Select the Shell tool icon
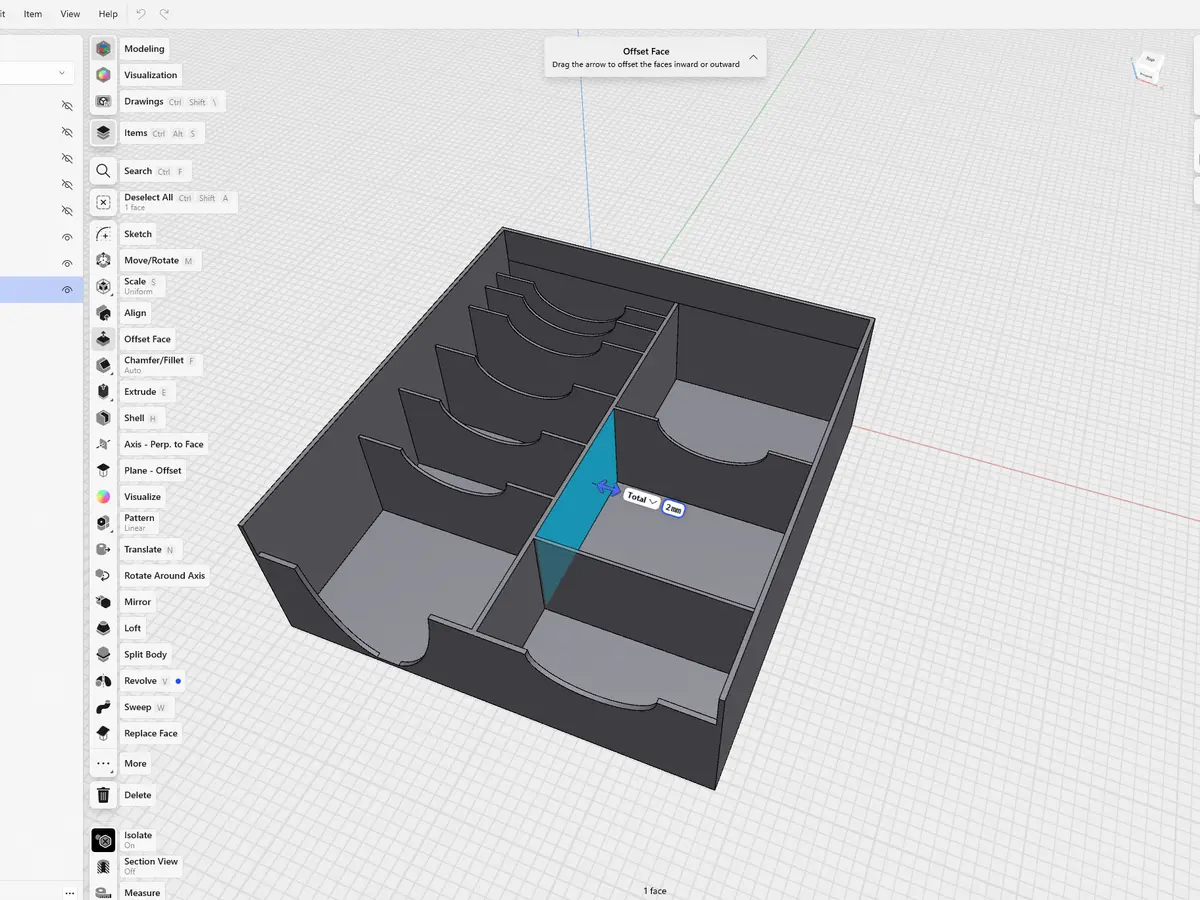Screen dimensions: 1200x900 tap(103, 418)
